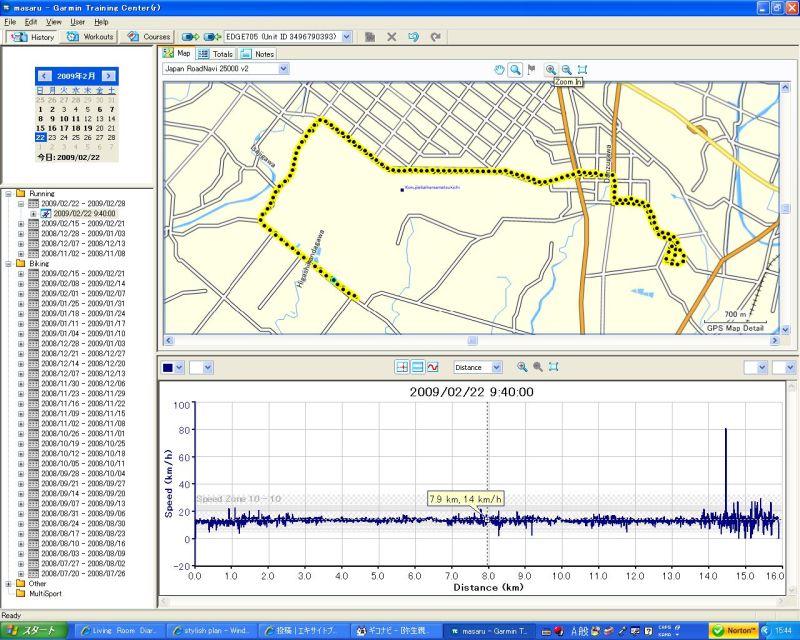This screenshot has width=800, height=640.
Task: Click the map Zoom Out icon
Action: [x=566, y=70]
